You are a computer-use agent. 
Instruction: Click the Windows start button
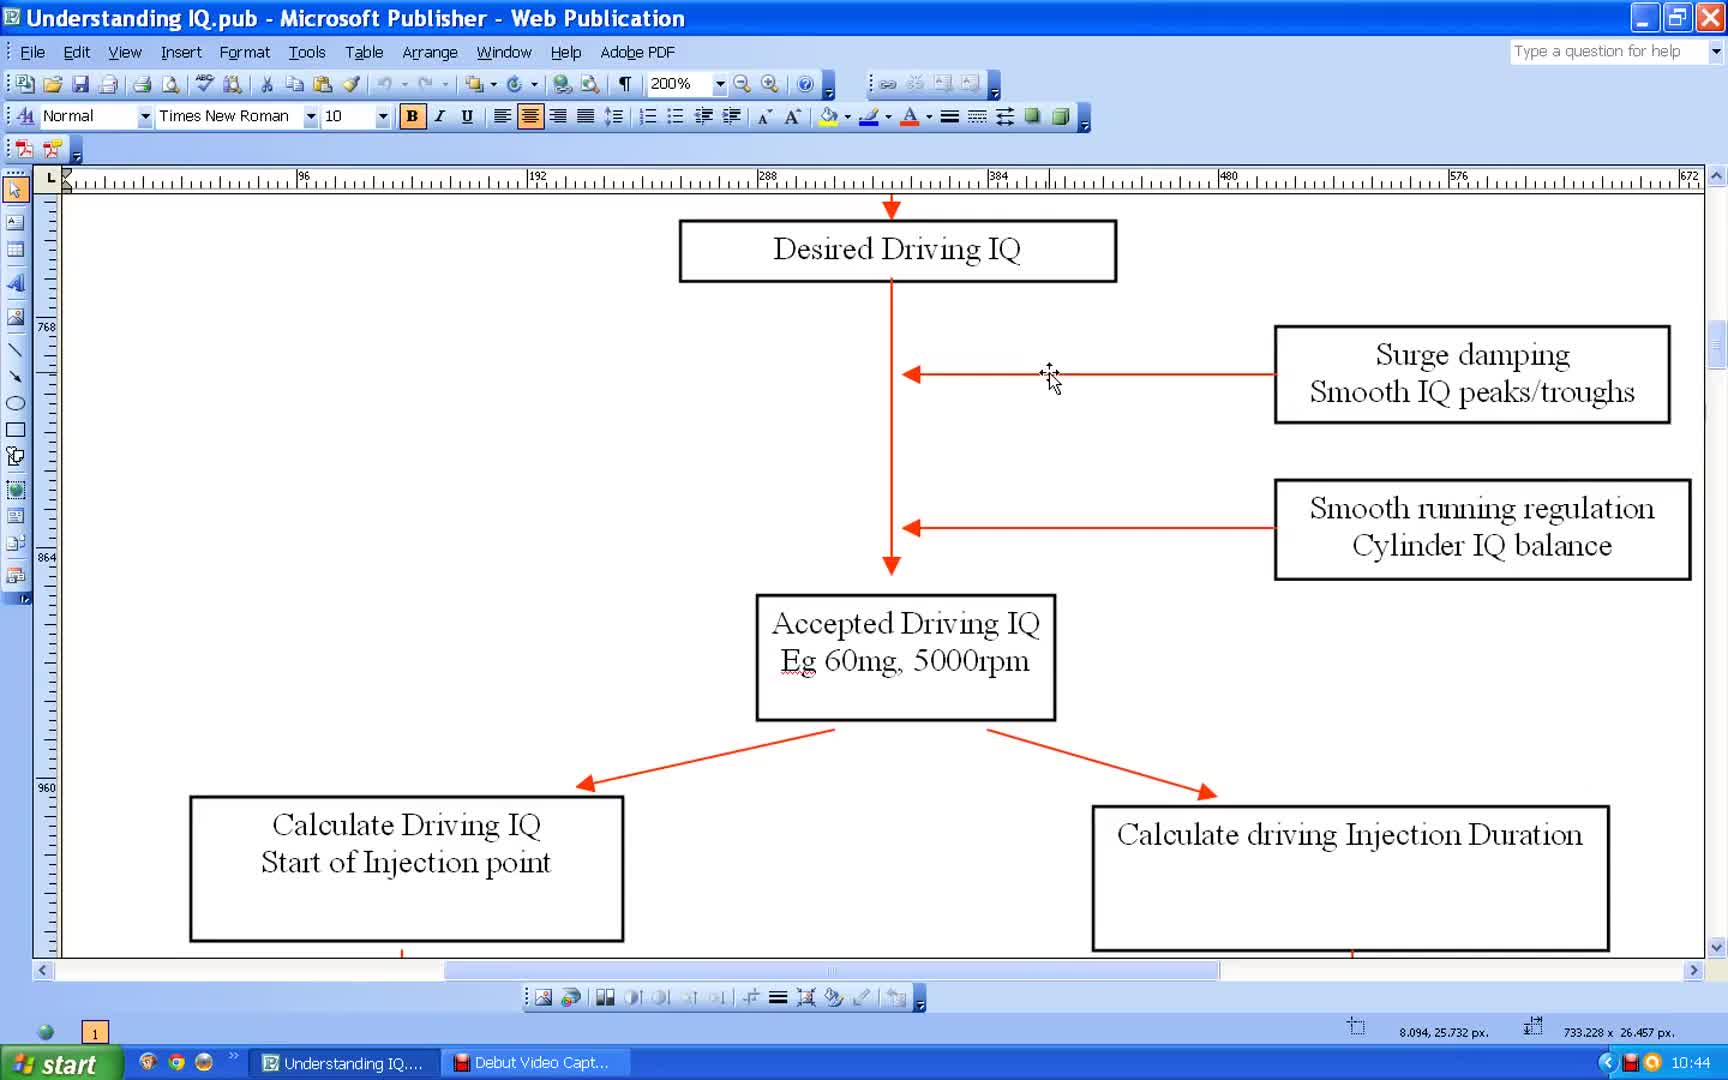60,1063
